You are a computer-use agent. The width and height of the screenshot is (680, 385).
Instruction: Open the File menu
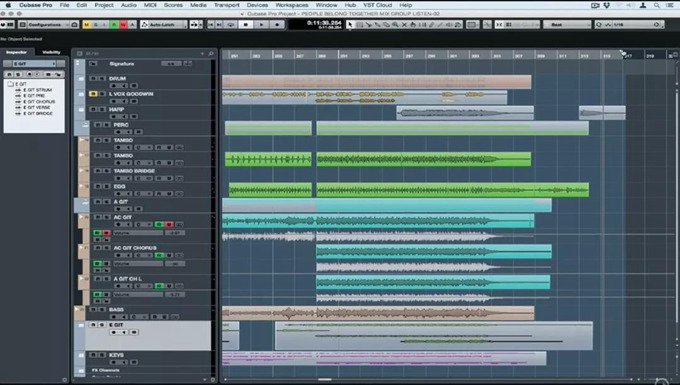64,5
